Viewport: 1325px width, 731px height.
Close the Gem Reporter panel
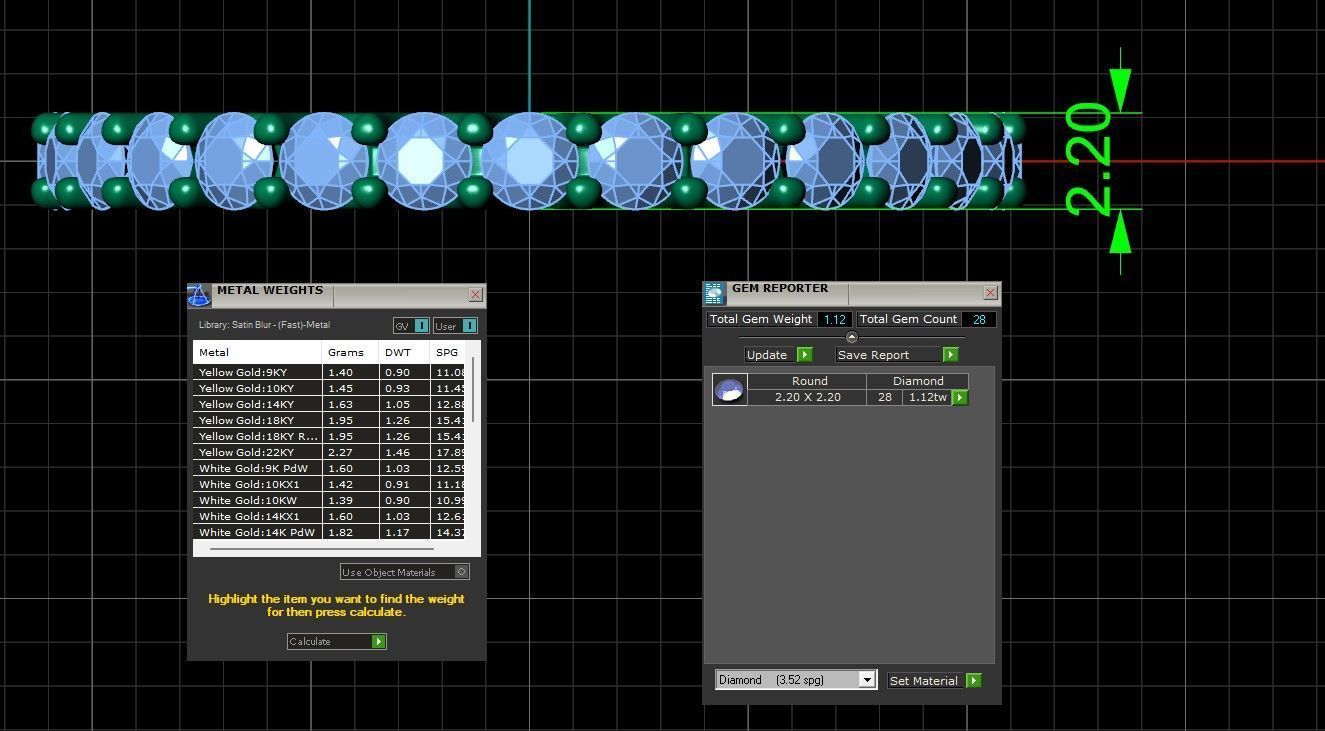[x=991, y=293]
